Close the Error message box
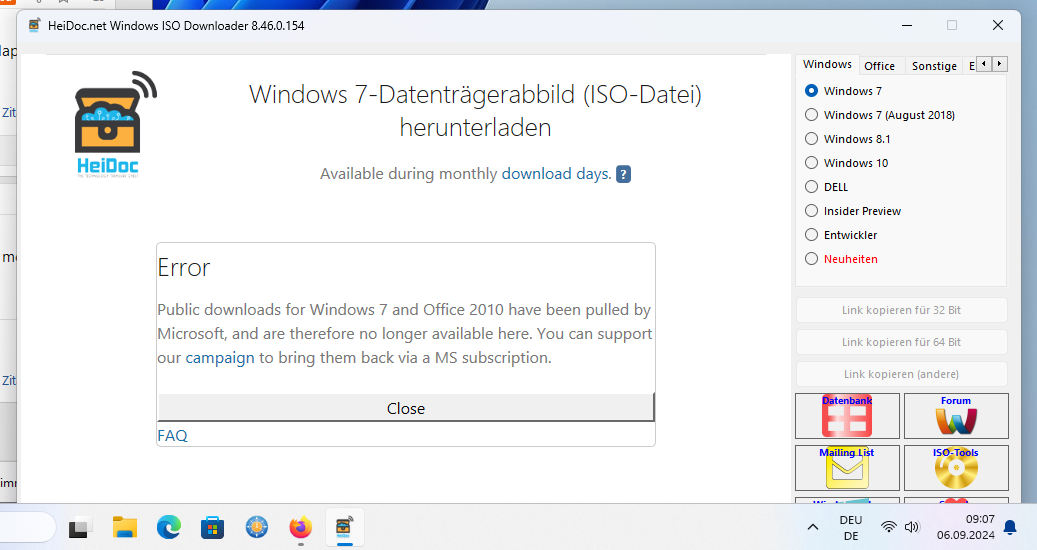1037x550 pixels. [x=405, y=408]
